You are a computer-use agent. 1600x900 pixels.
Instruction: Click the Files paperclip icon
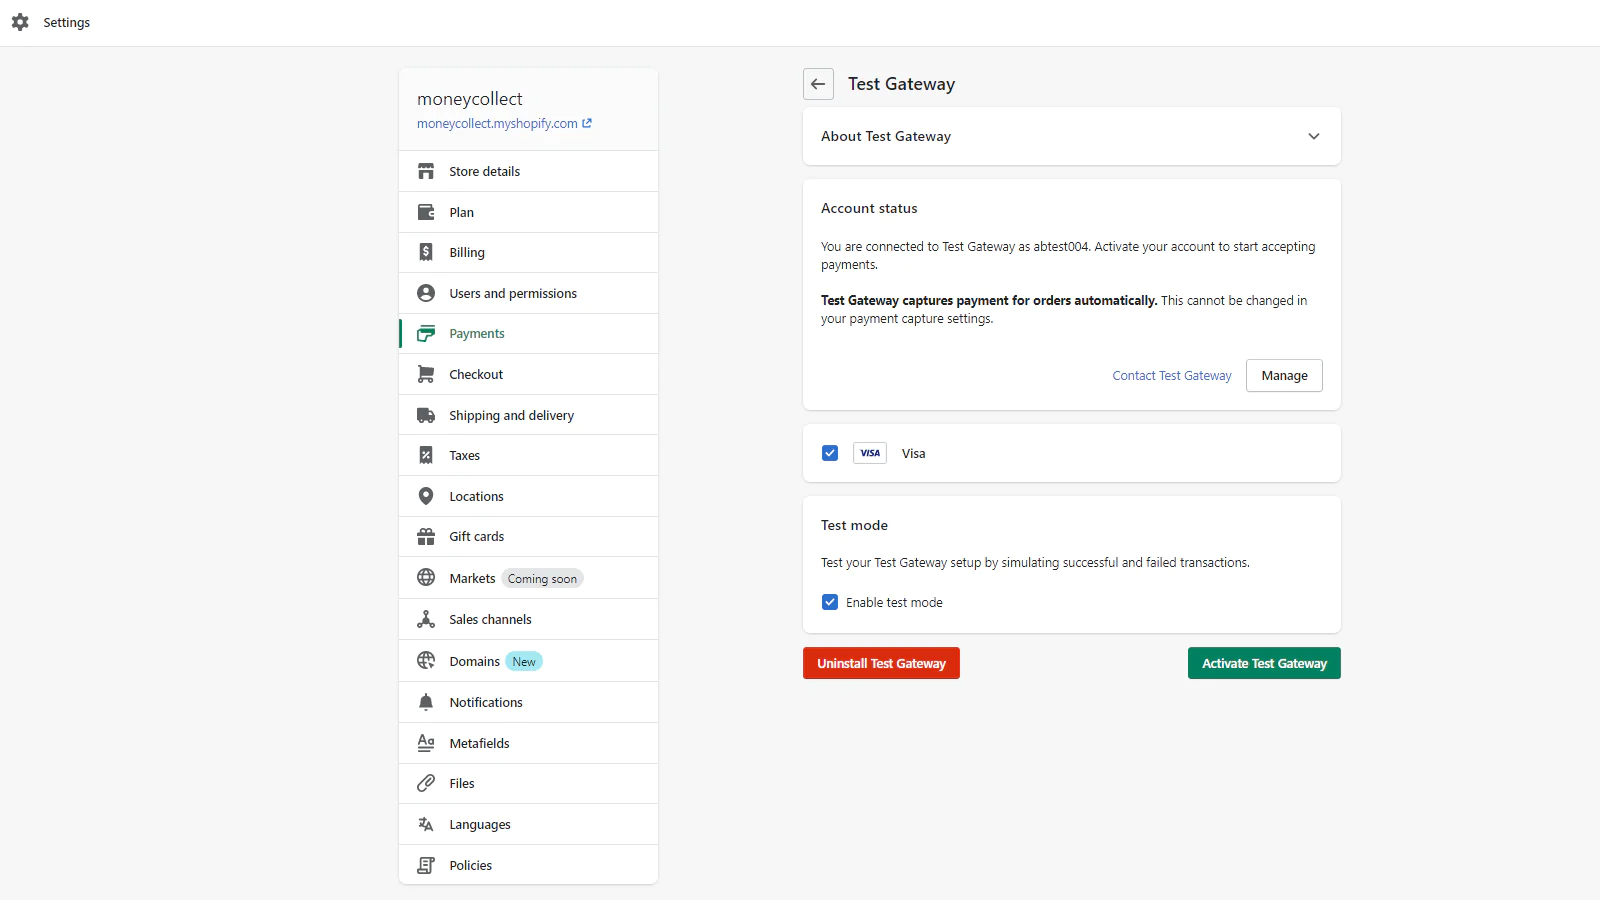point(426,783)
